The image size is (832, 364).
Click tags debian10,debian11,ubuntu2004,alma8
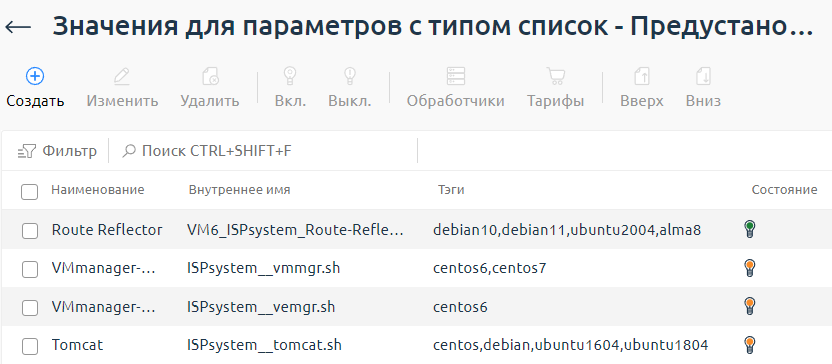tap(567, 230)
